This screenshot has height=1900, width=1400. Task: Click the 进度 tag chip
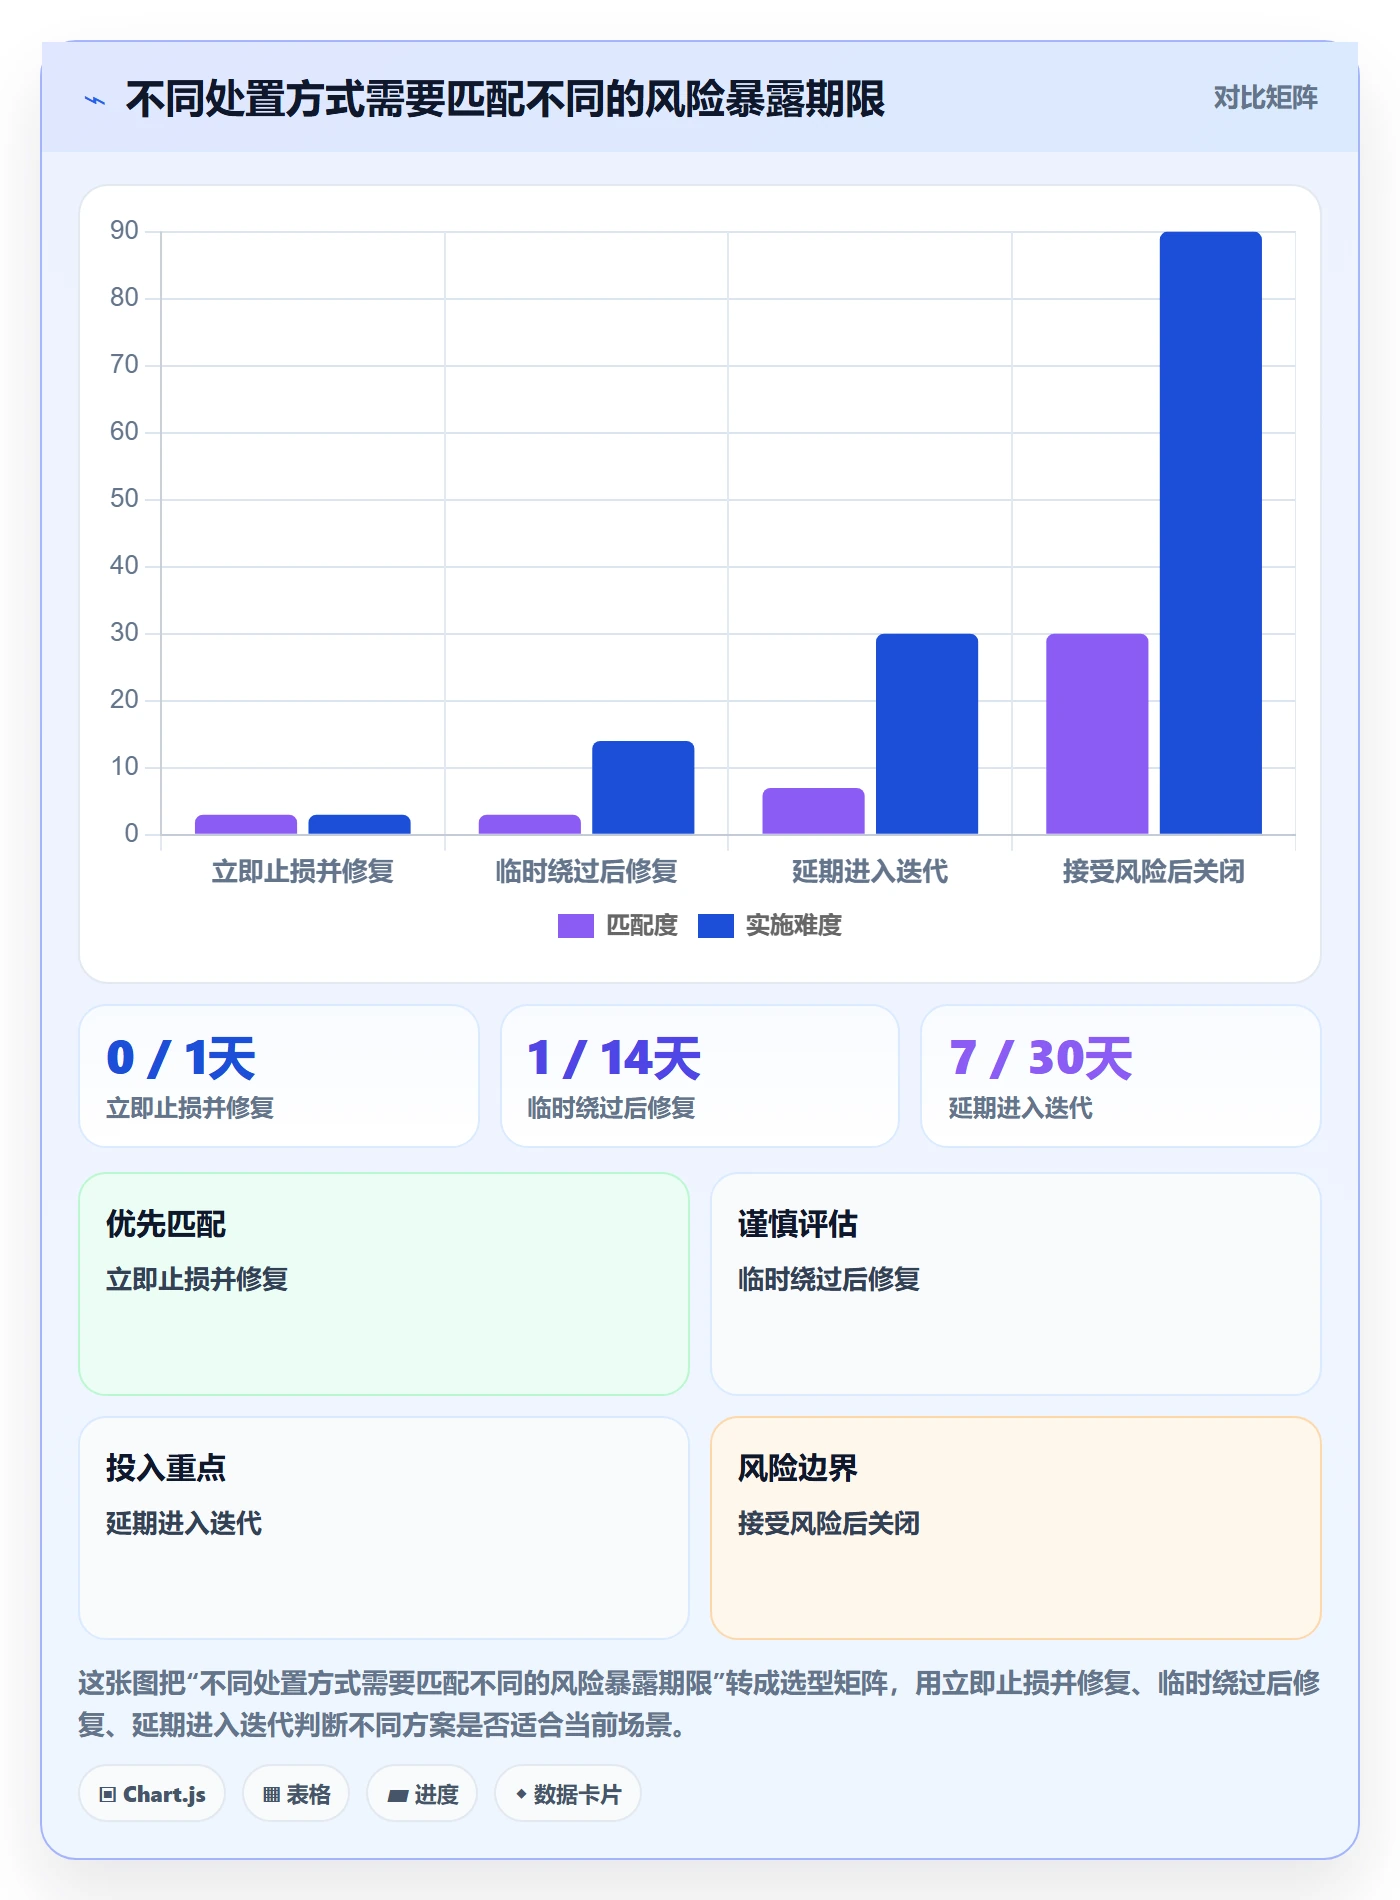(x=422, y=1794)
